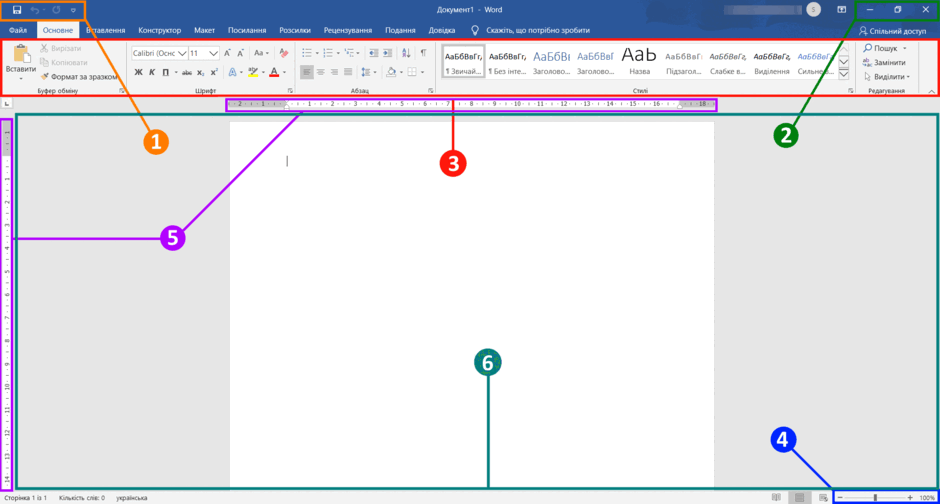Clear all formatting with eraser icon
The width and height of the screenshot is (940, 504).
(x=284, y=53)
